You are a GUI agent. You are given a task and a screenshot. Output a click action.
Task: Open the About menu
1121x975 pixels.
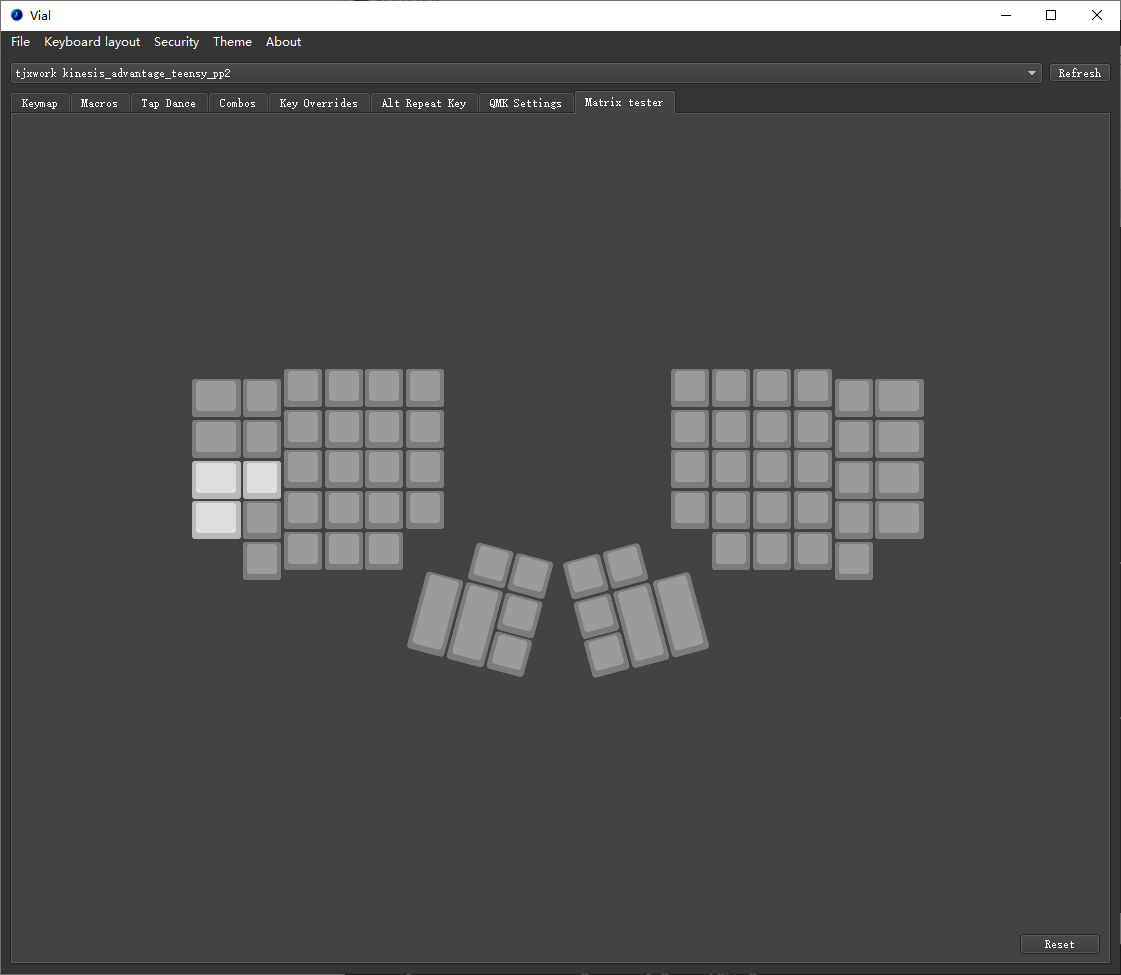click(x=283, y=42)
